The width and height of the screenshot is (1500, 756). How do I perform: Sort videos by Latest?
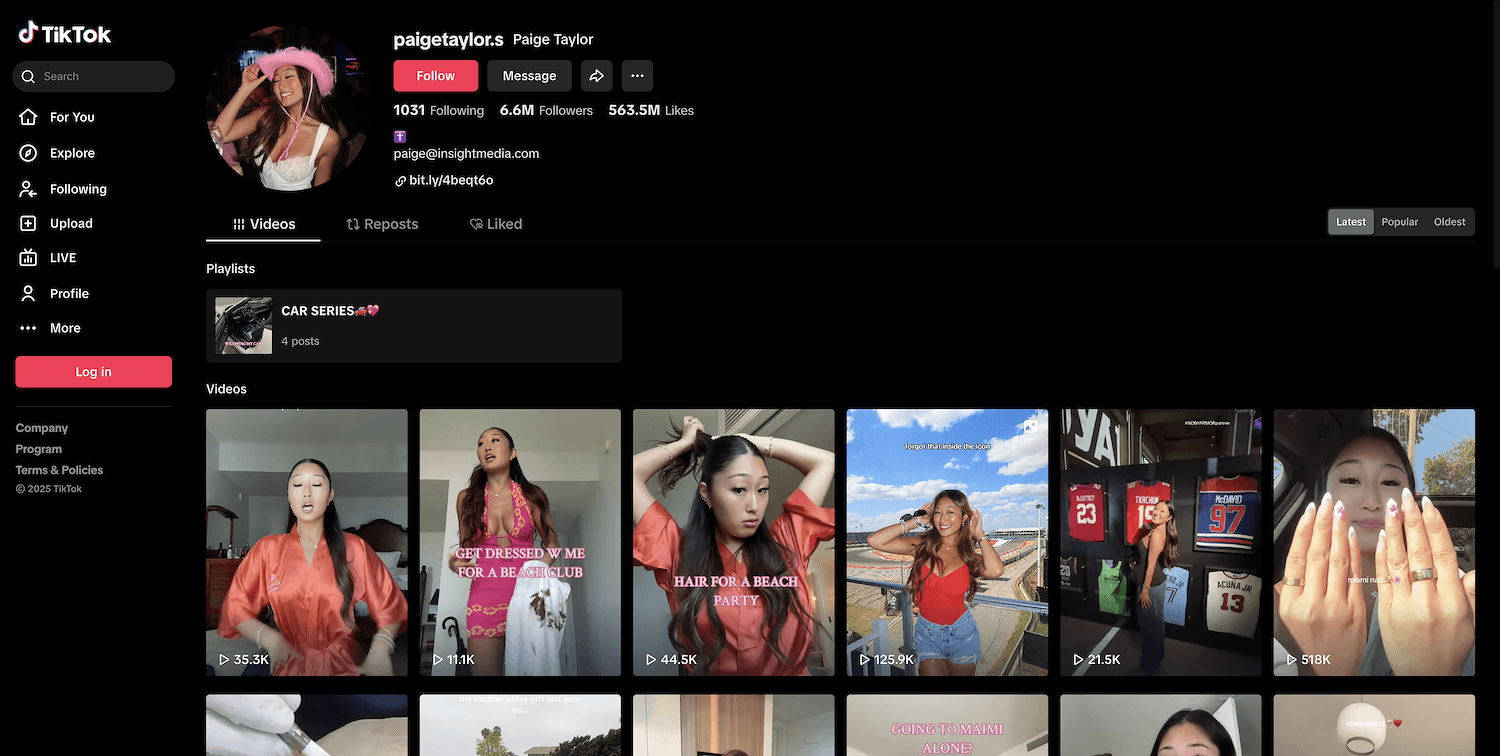coord(1350,222)
